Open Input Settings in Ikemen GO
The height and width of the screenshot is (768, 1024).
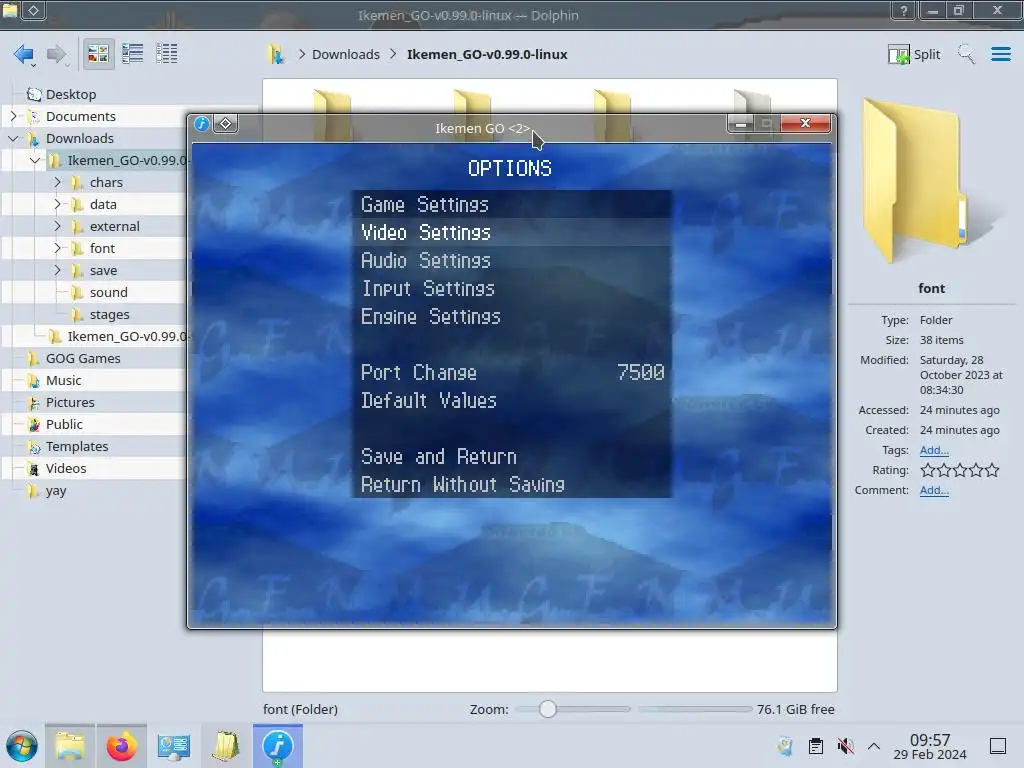click(512, 289)
